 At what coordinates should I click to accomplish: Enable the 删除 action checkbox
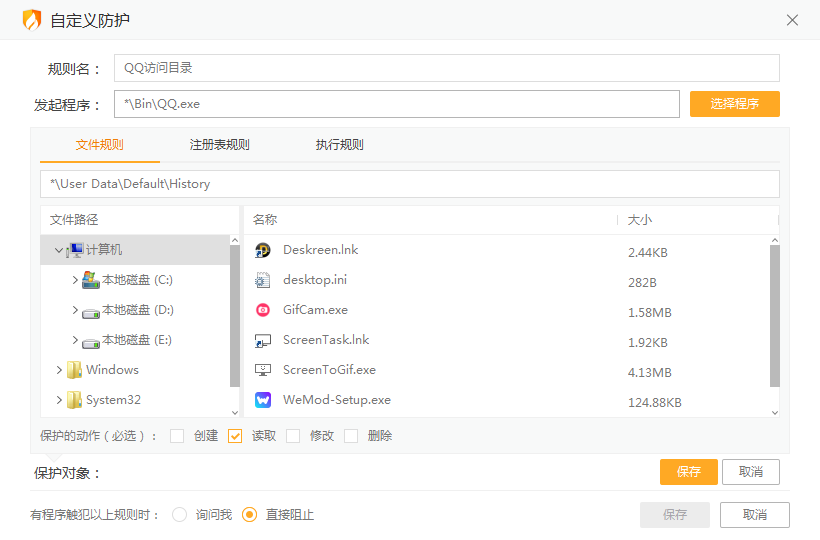pyautogui.click(x=351, y=435)
